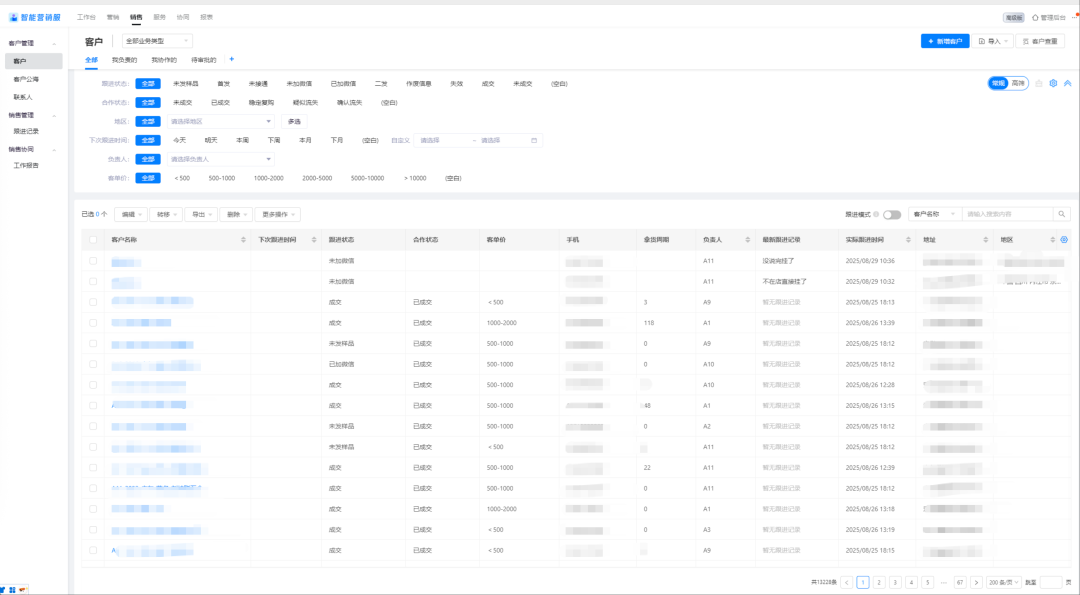Click the 智能营销服 logo icon

13,17
